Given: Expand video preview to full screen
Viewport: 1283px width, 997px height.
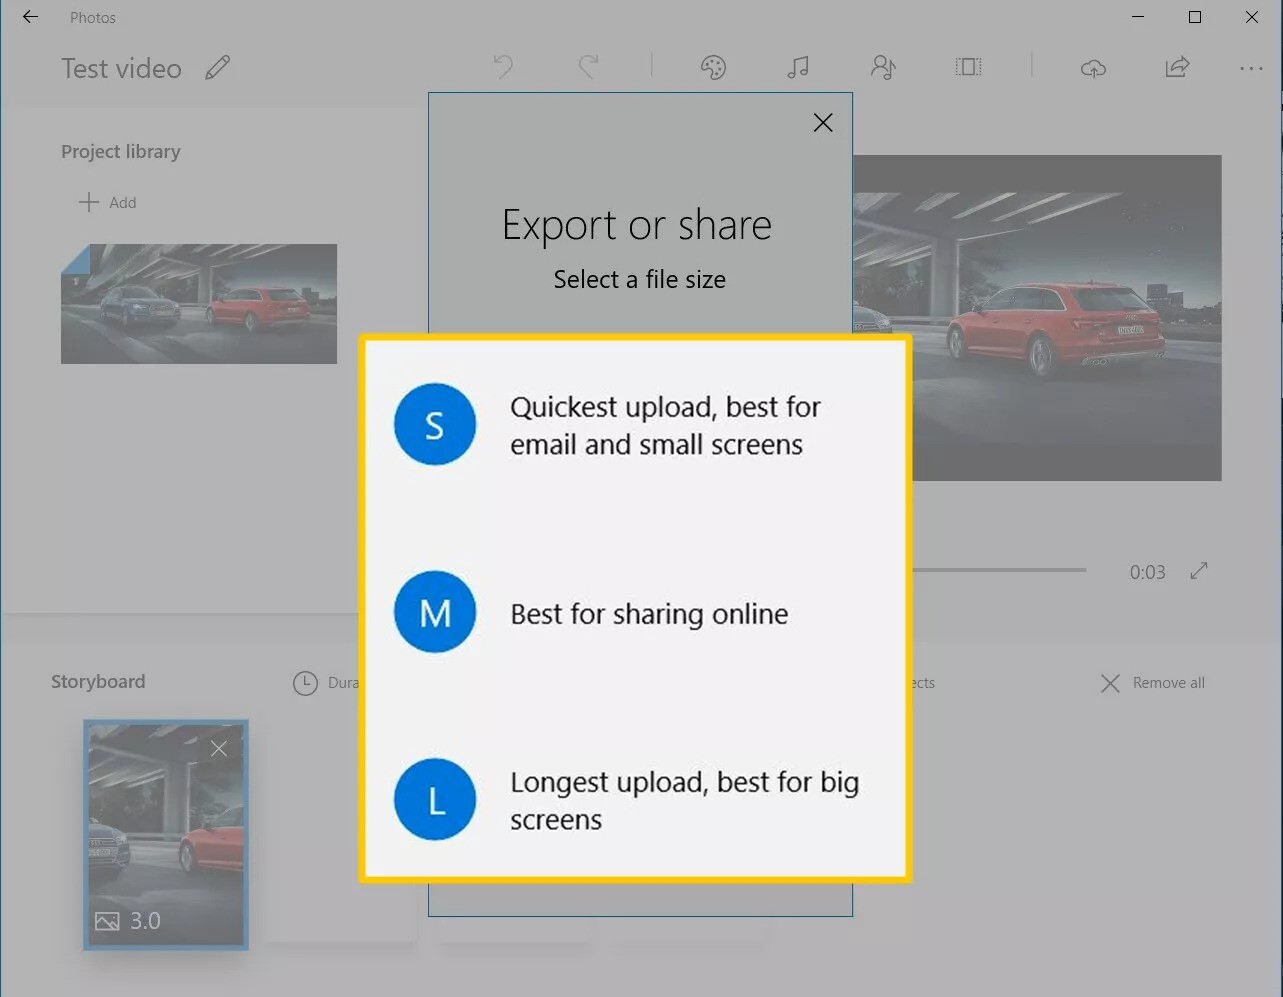Looking at the screenshot, I should click(x=1199, y=571).
